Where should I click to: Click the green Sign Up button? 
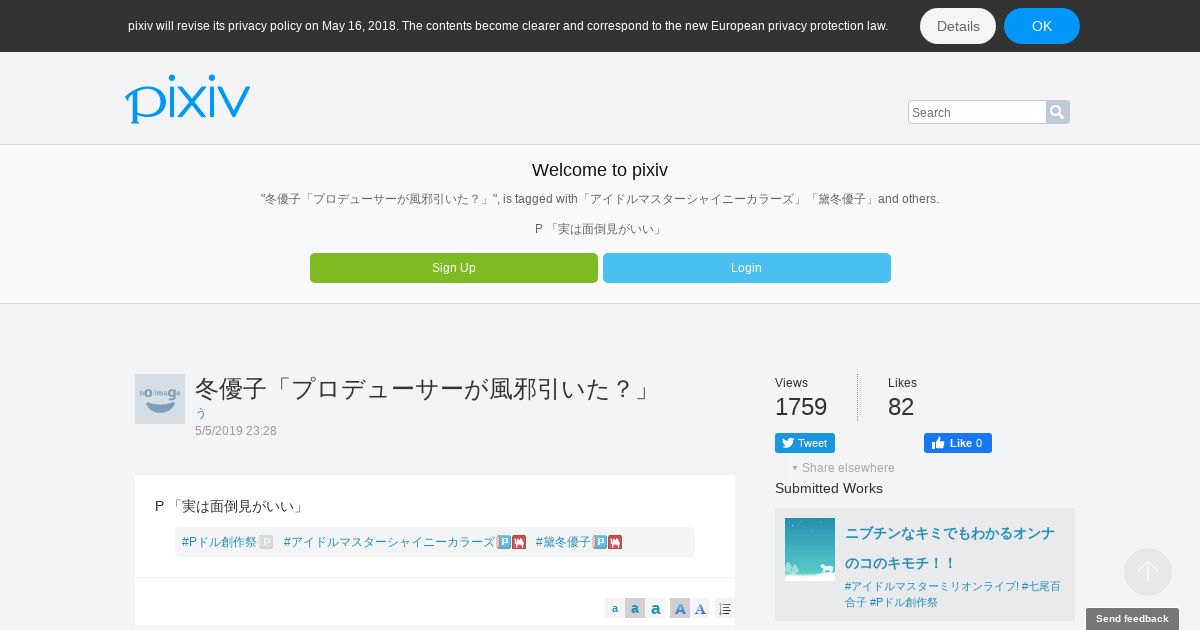click(x=454, y=268)
